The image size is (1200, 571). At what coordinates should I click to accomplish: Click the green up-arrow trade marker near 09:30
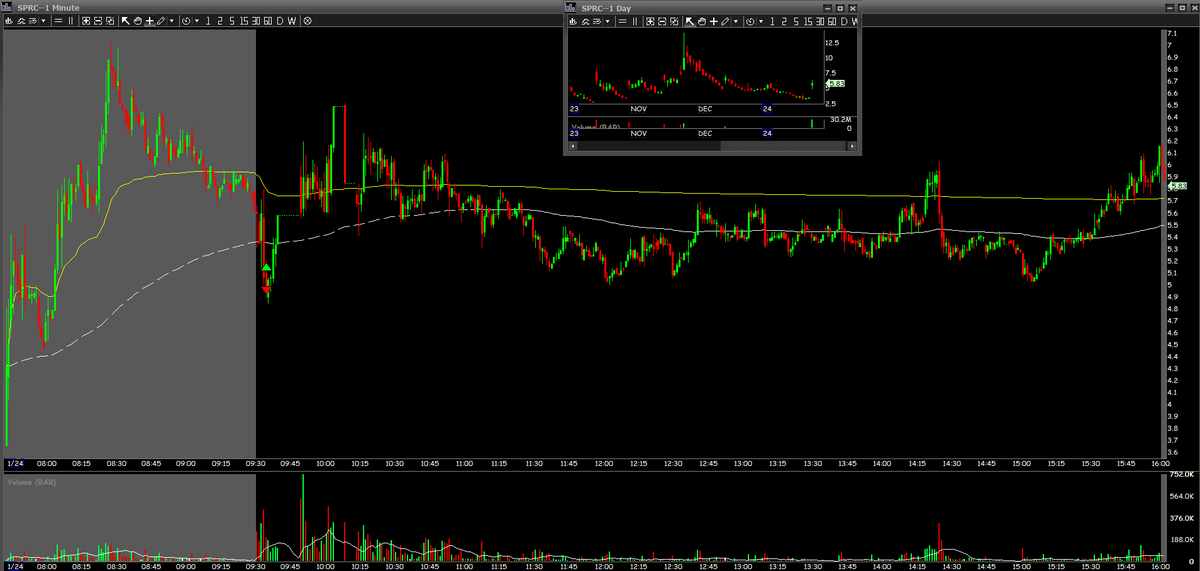(x=266, y=268)
